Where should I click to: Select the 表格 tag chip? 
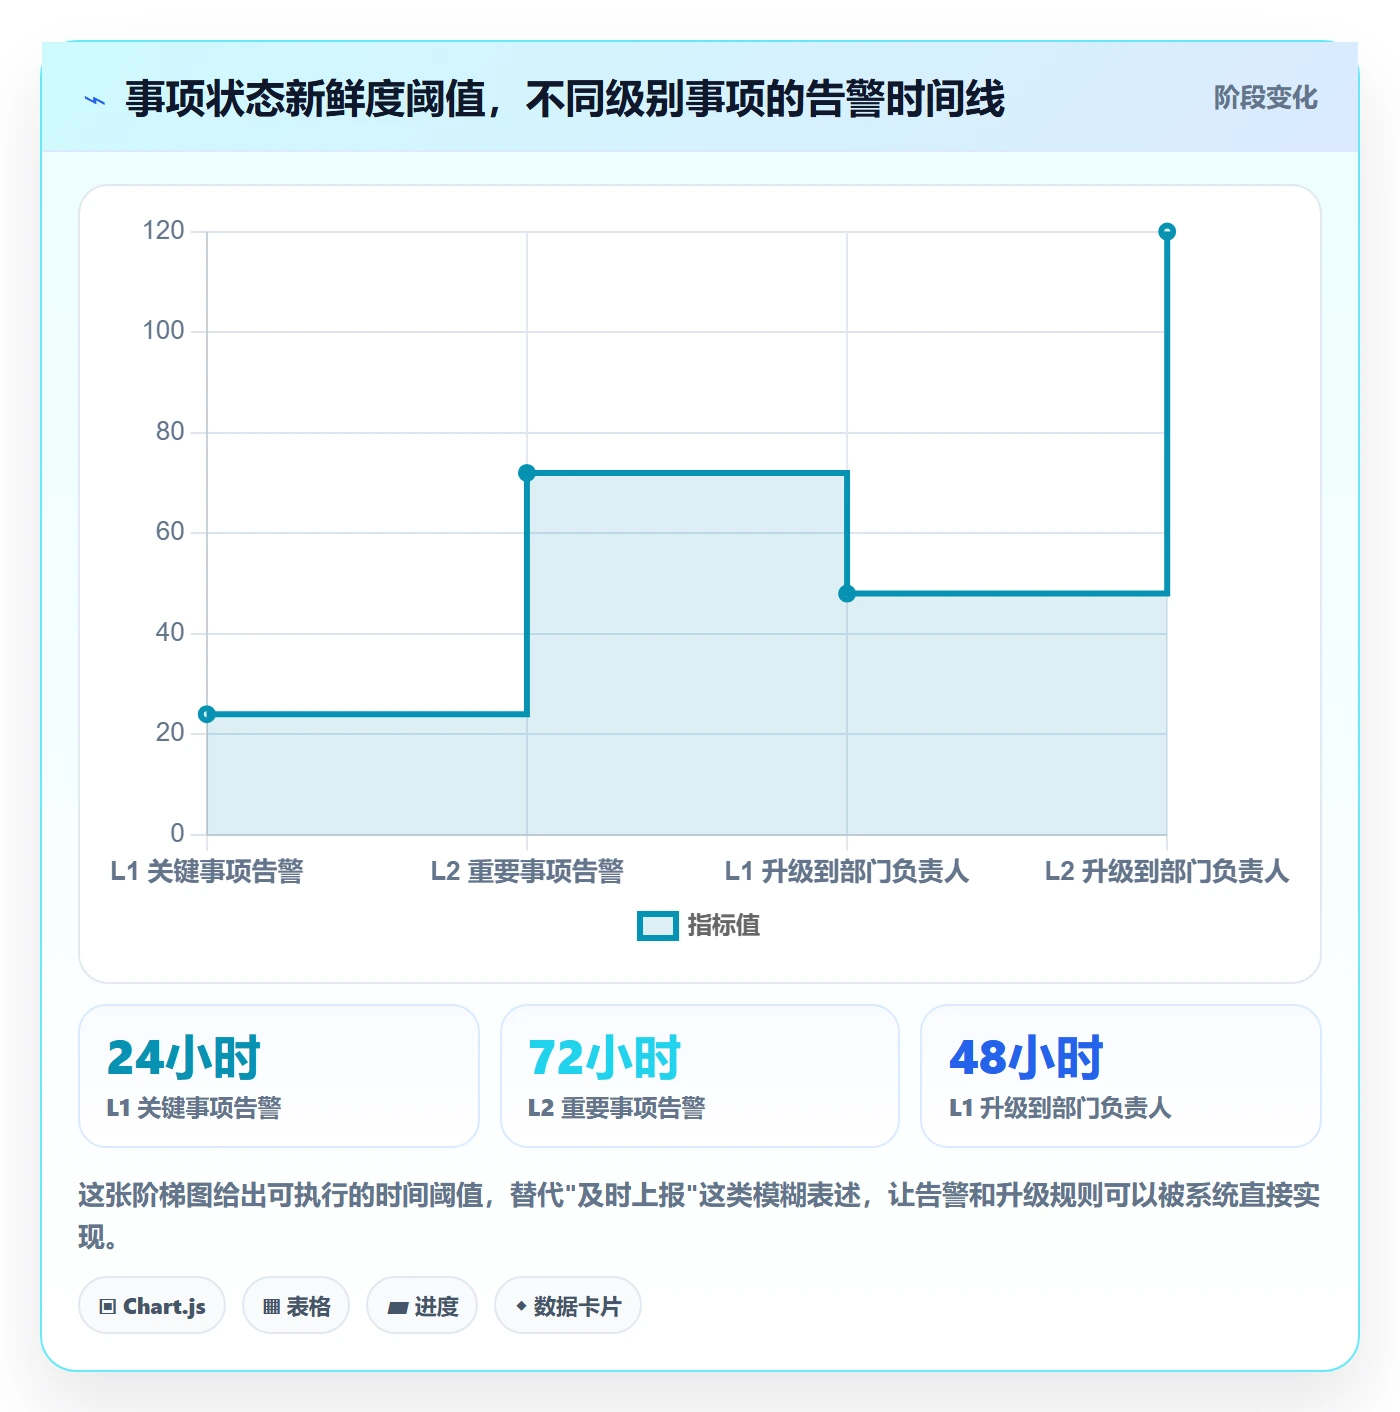coord(296,1306)
